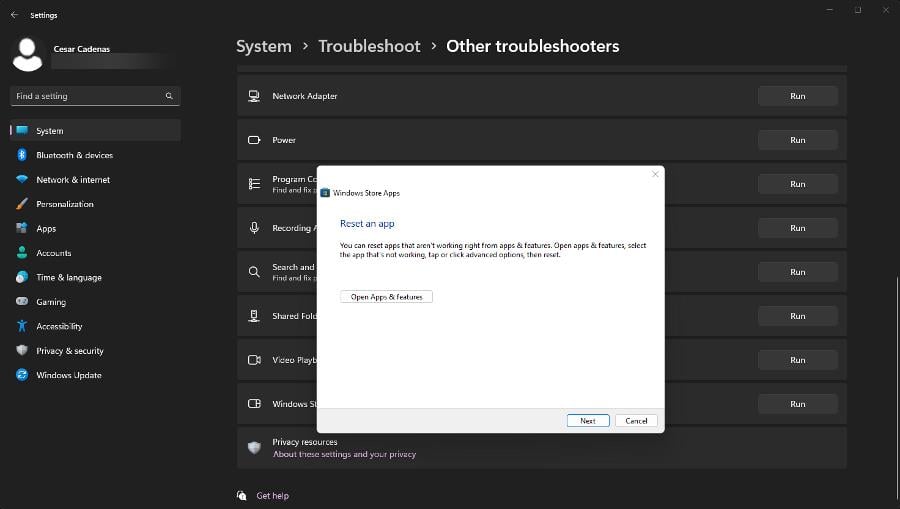Click the Gaming controller icon
This screenshot has height=509, width=900.
coord(22,301)
